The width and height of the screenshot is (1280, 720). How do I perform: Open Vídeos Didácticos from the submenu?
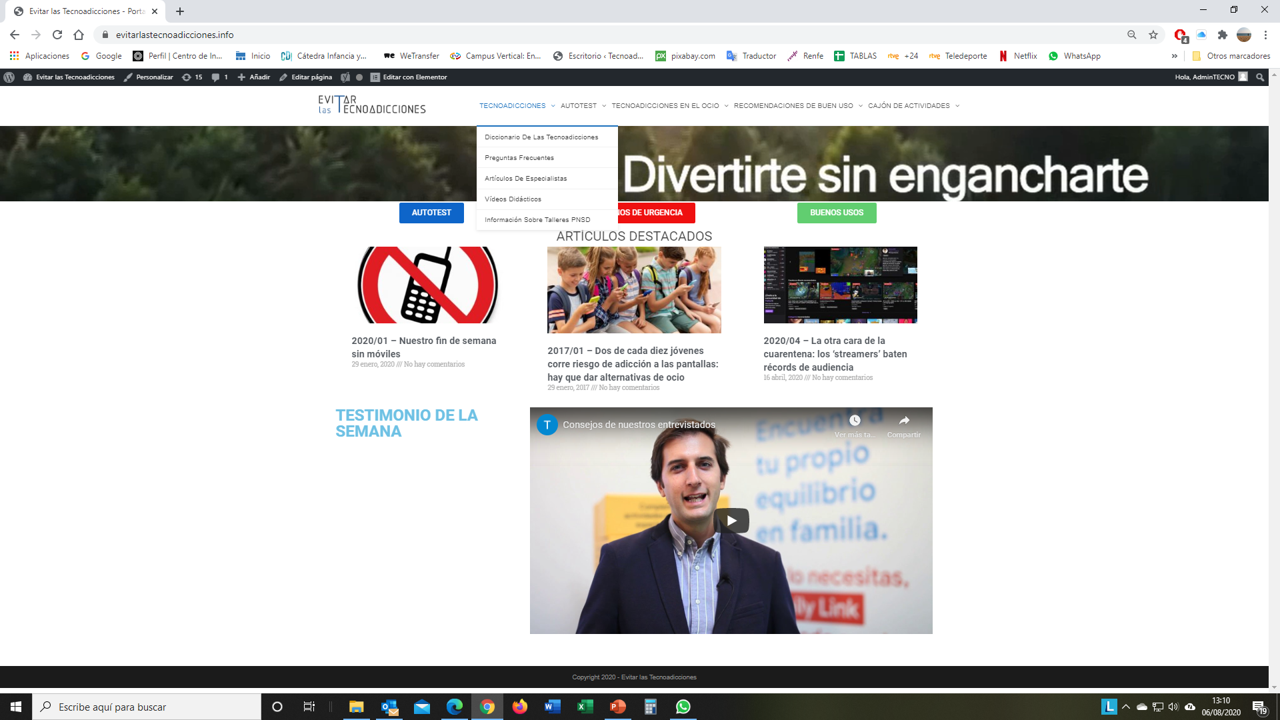tap(513, 199)
